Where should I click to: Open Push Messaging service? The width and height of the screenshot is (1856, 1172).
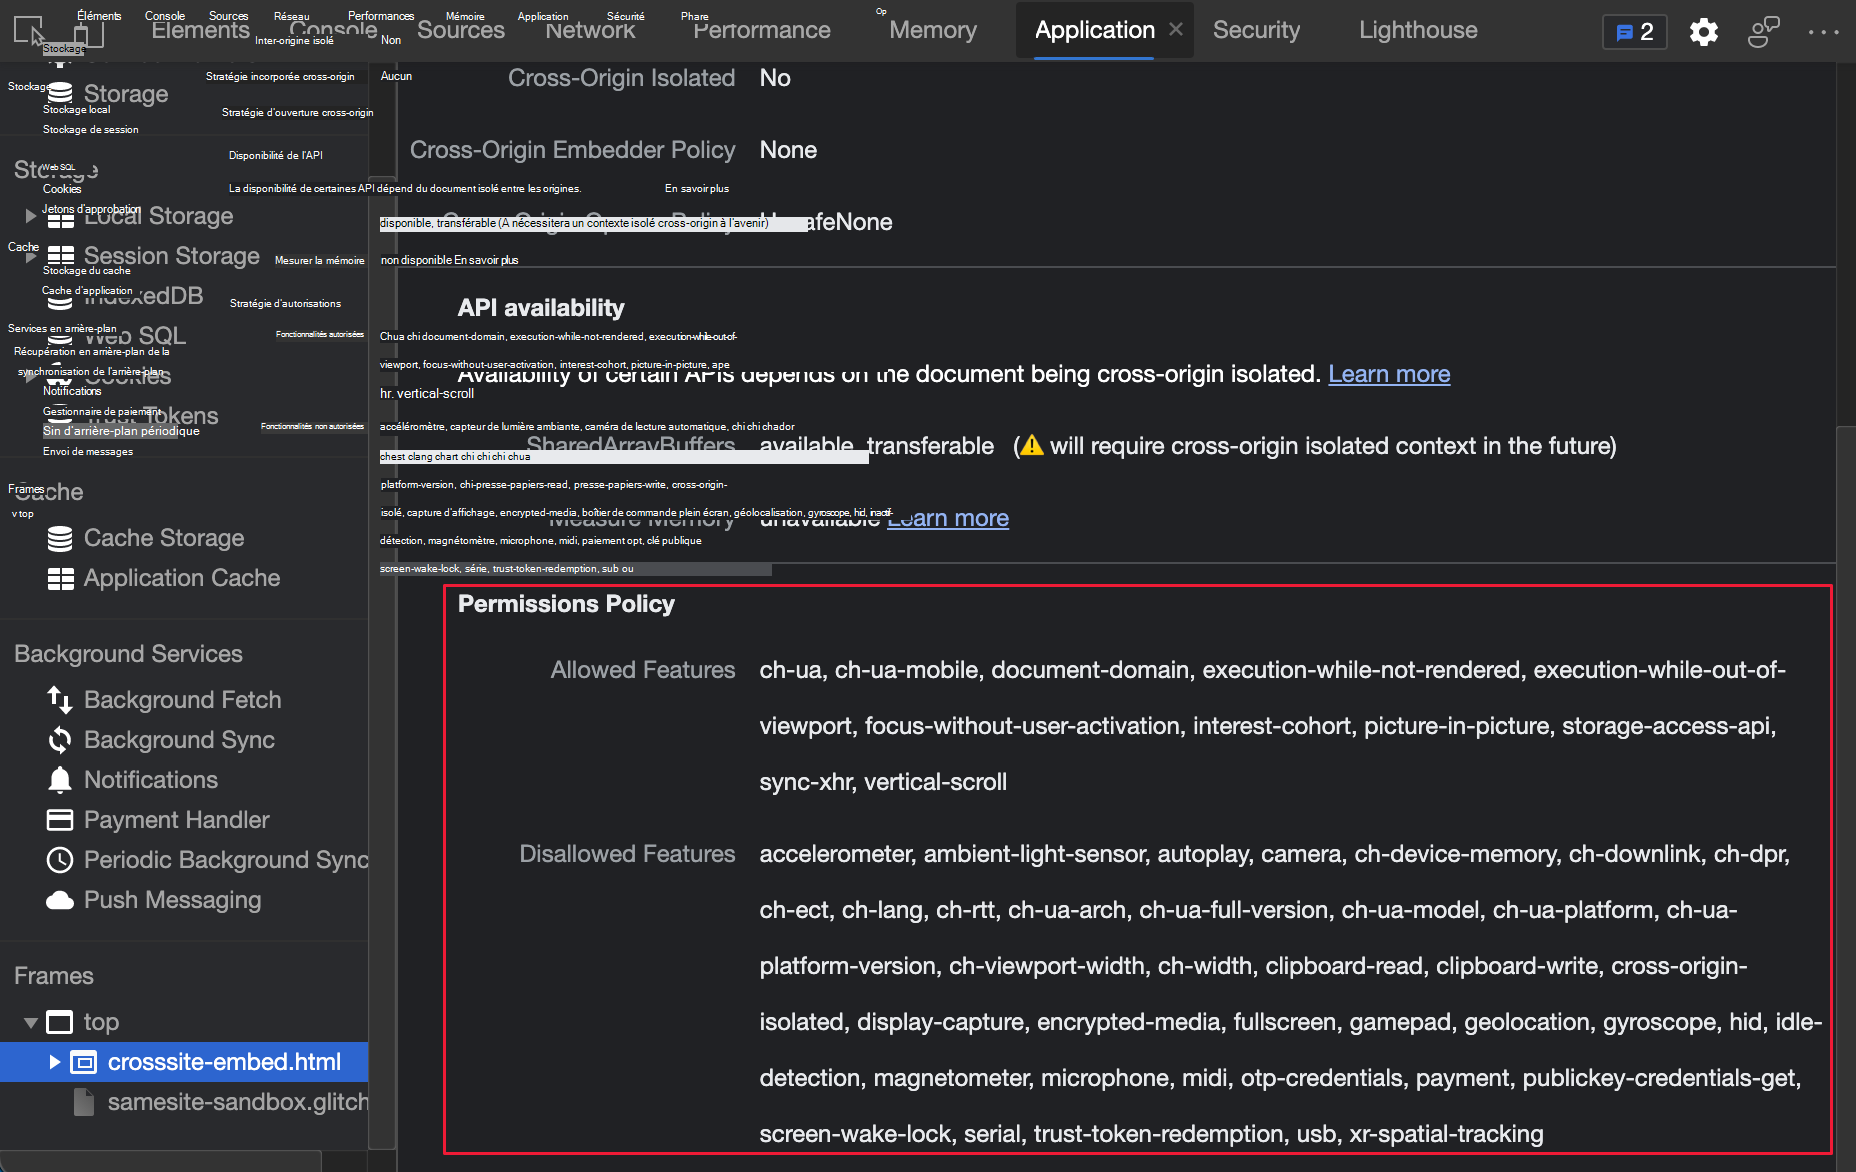173,900
